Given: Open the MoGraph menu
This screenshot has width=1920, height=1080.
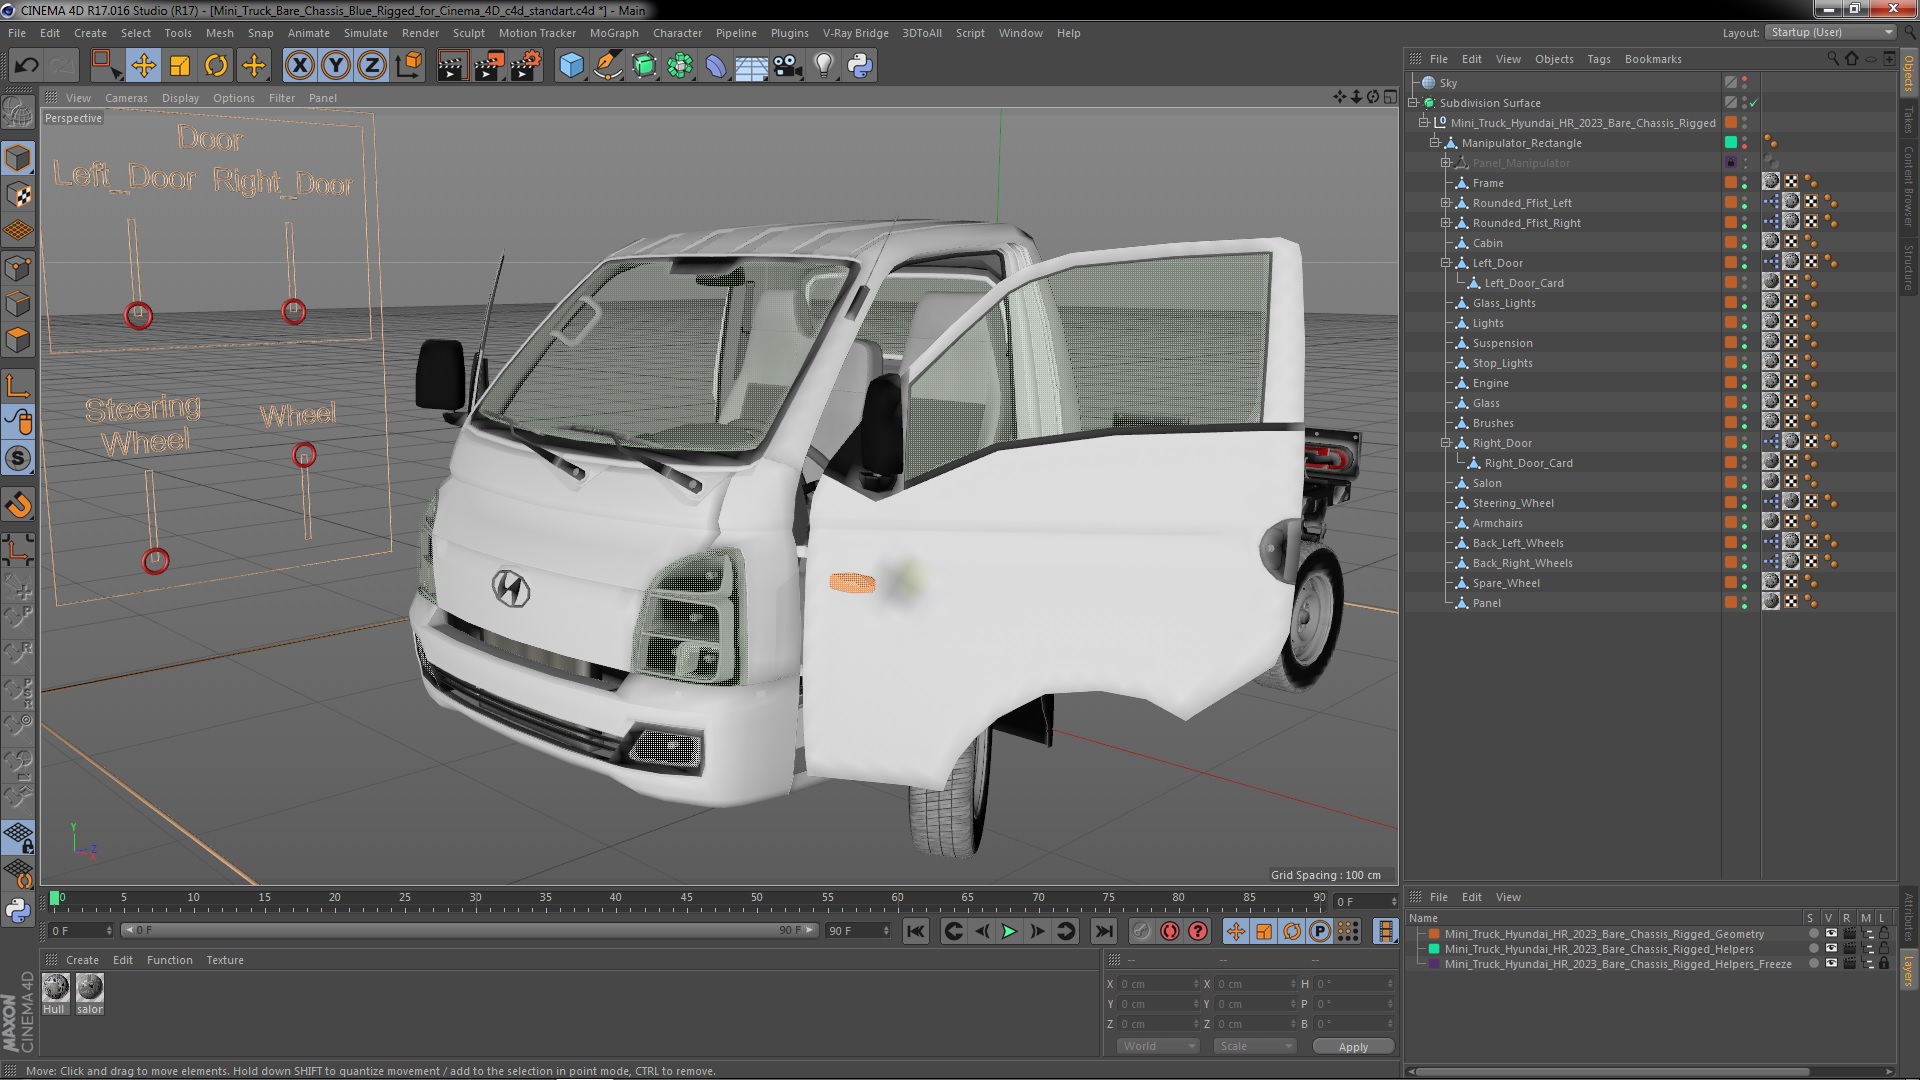Looking at the screenshot, I should click(x=613, y=33).
